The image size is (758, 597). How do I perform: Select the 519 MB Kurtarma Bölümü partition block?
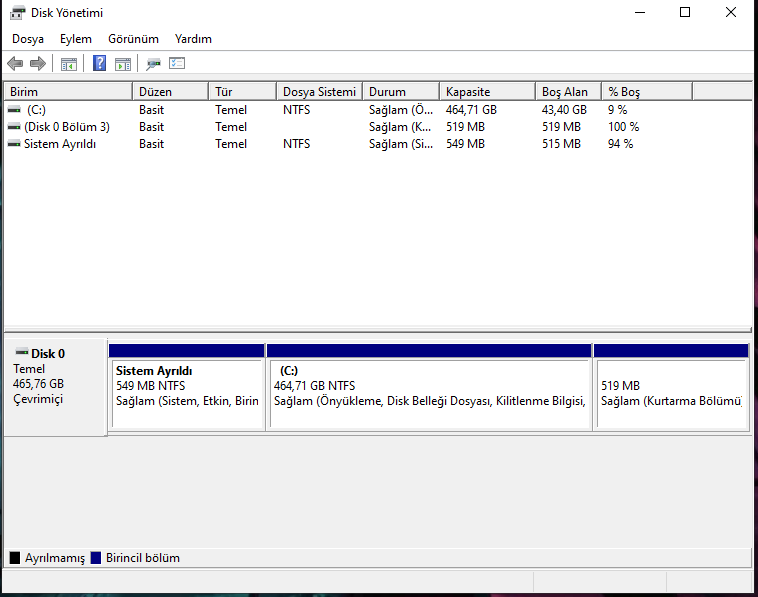click(x=671, y=386)
